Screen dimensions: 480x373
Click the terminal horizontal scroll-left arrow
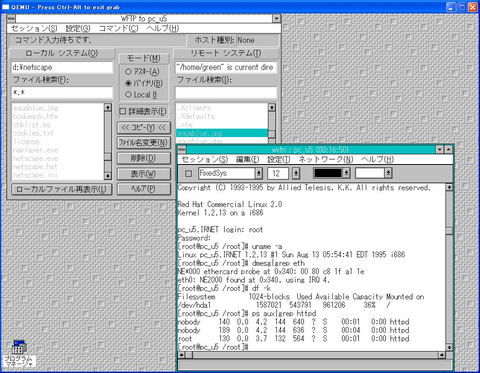coord(182,355)
